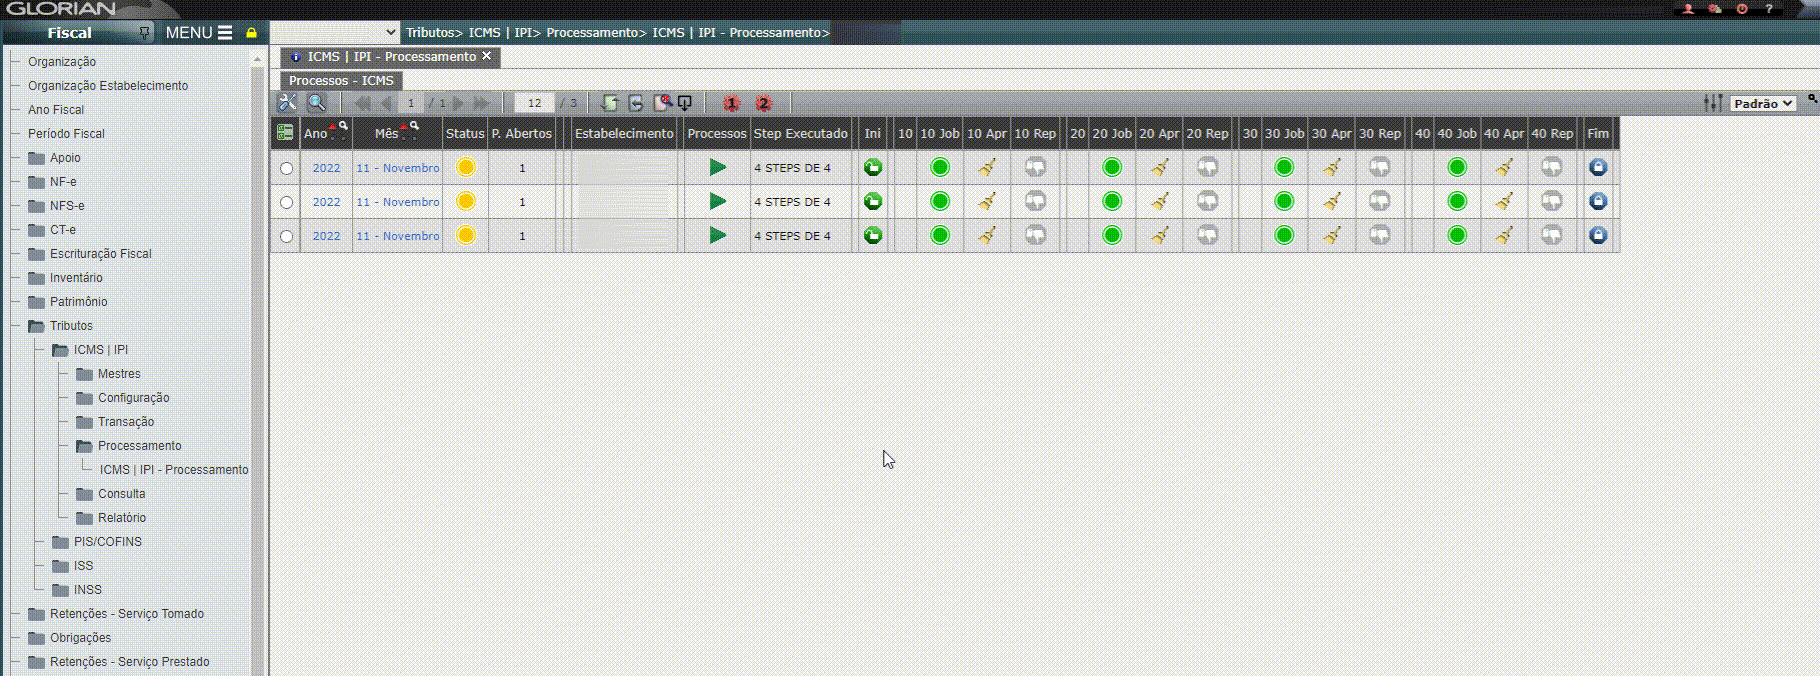Click 10 Job green circle in first row
This screenshot has width=1820, height=676.
(939, 167)
